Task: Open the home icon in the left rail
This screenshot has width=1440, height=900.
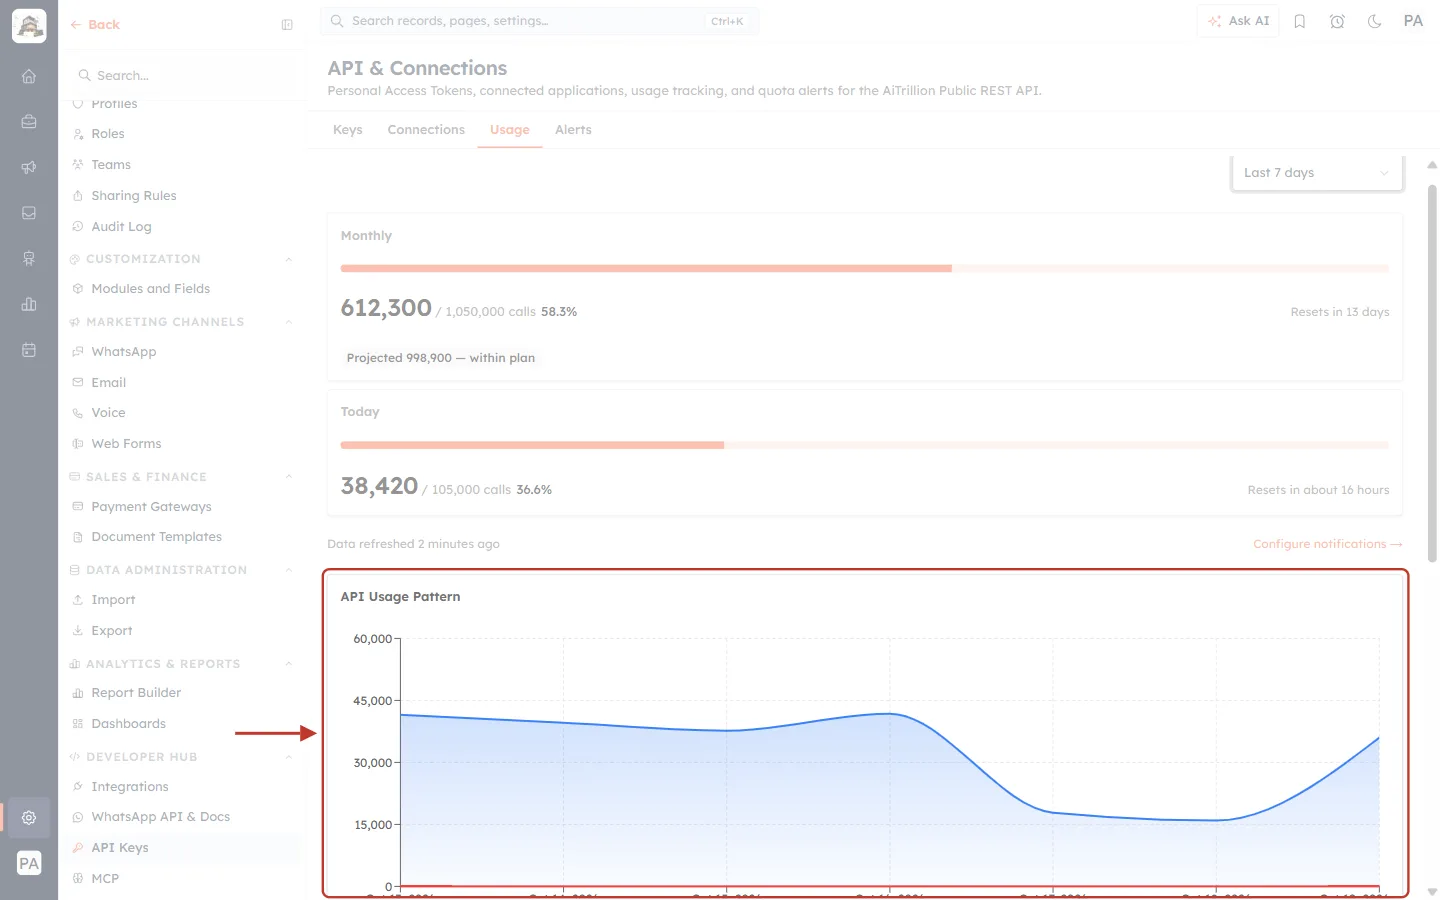Action: coord(29,76)
